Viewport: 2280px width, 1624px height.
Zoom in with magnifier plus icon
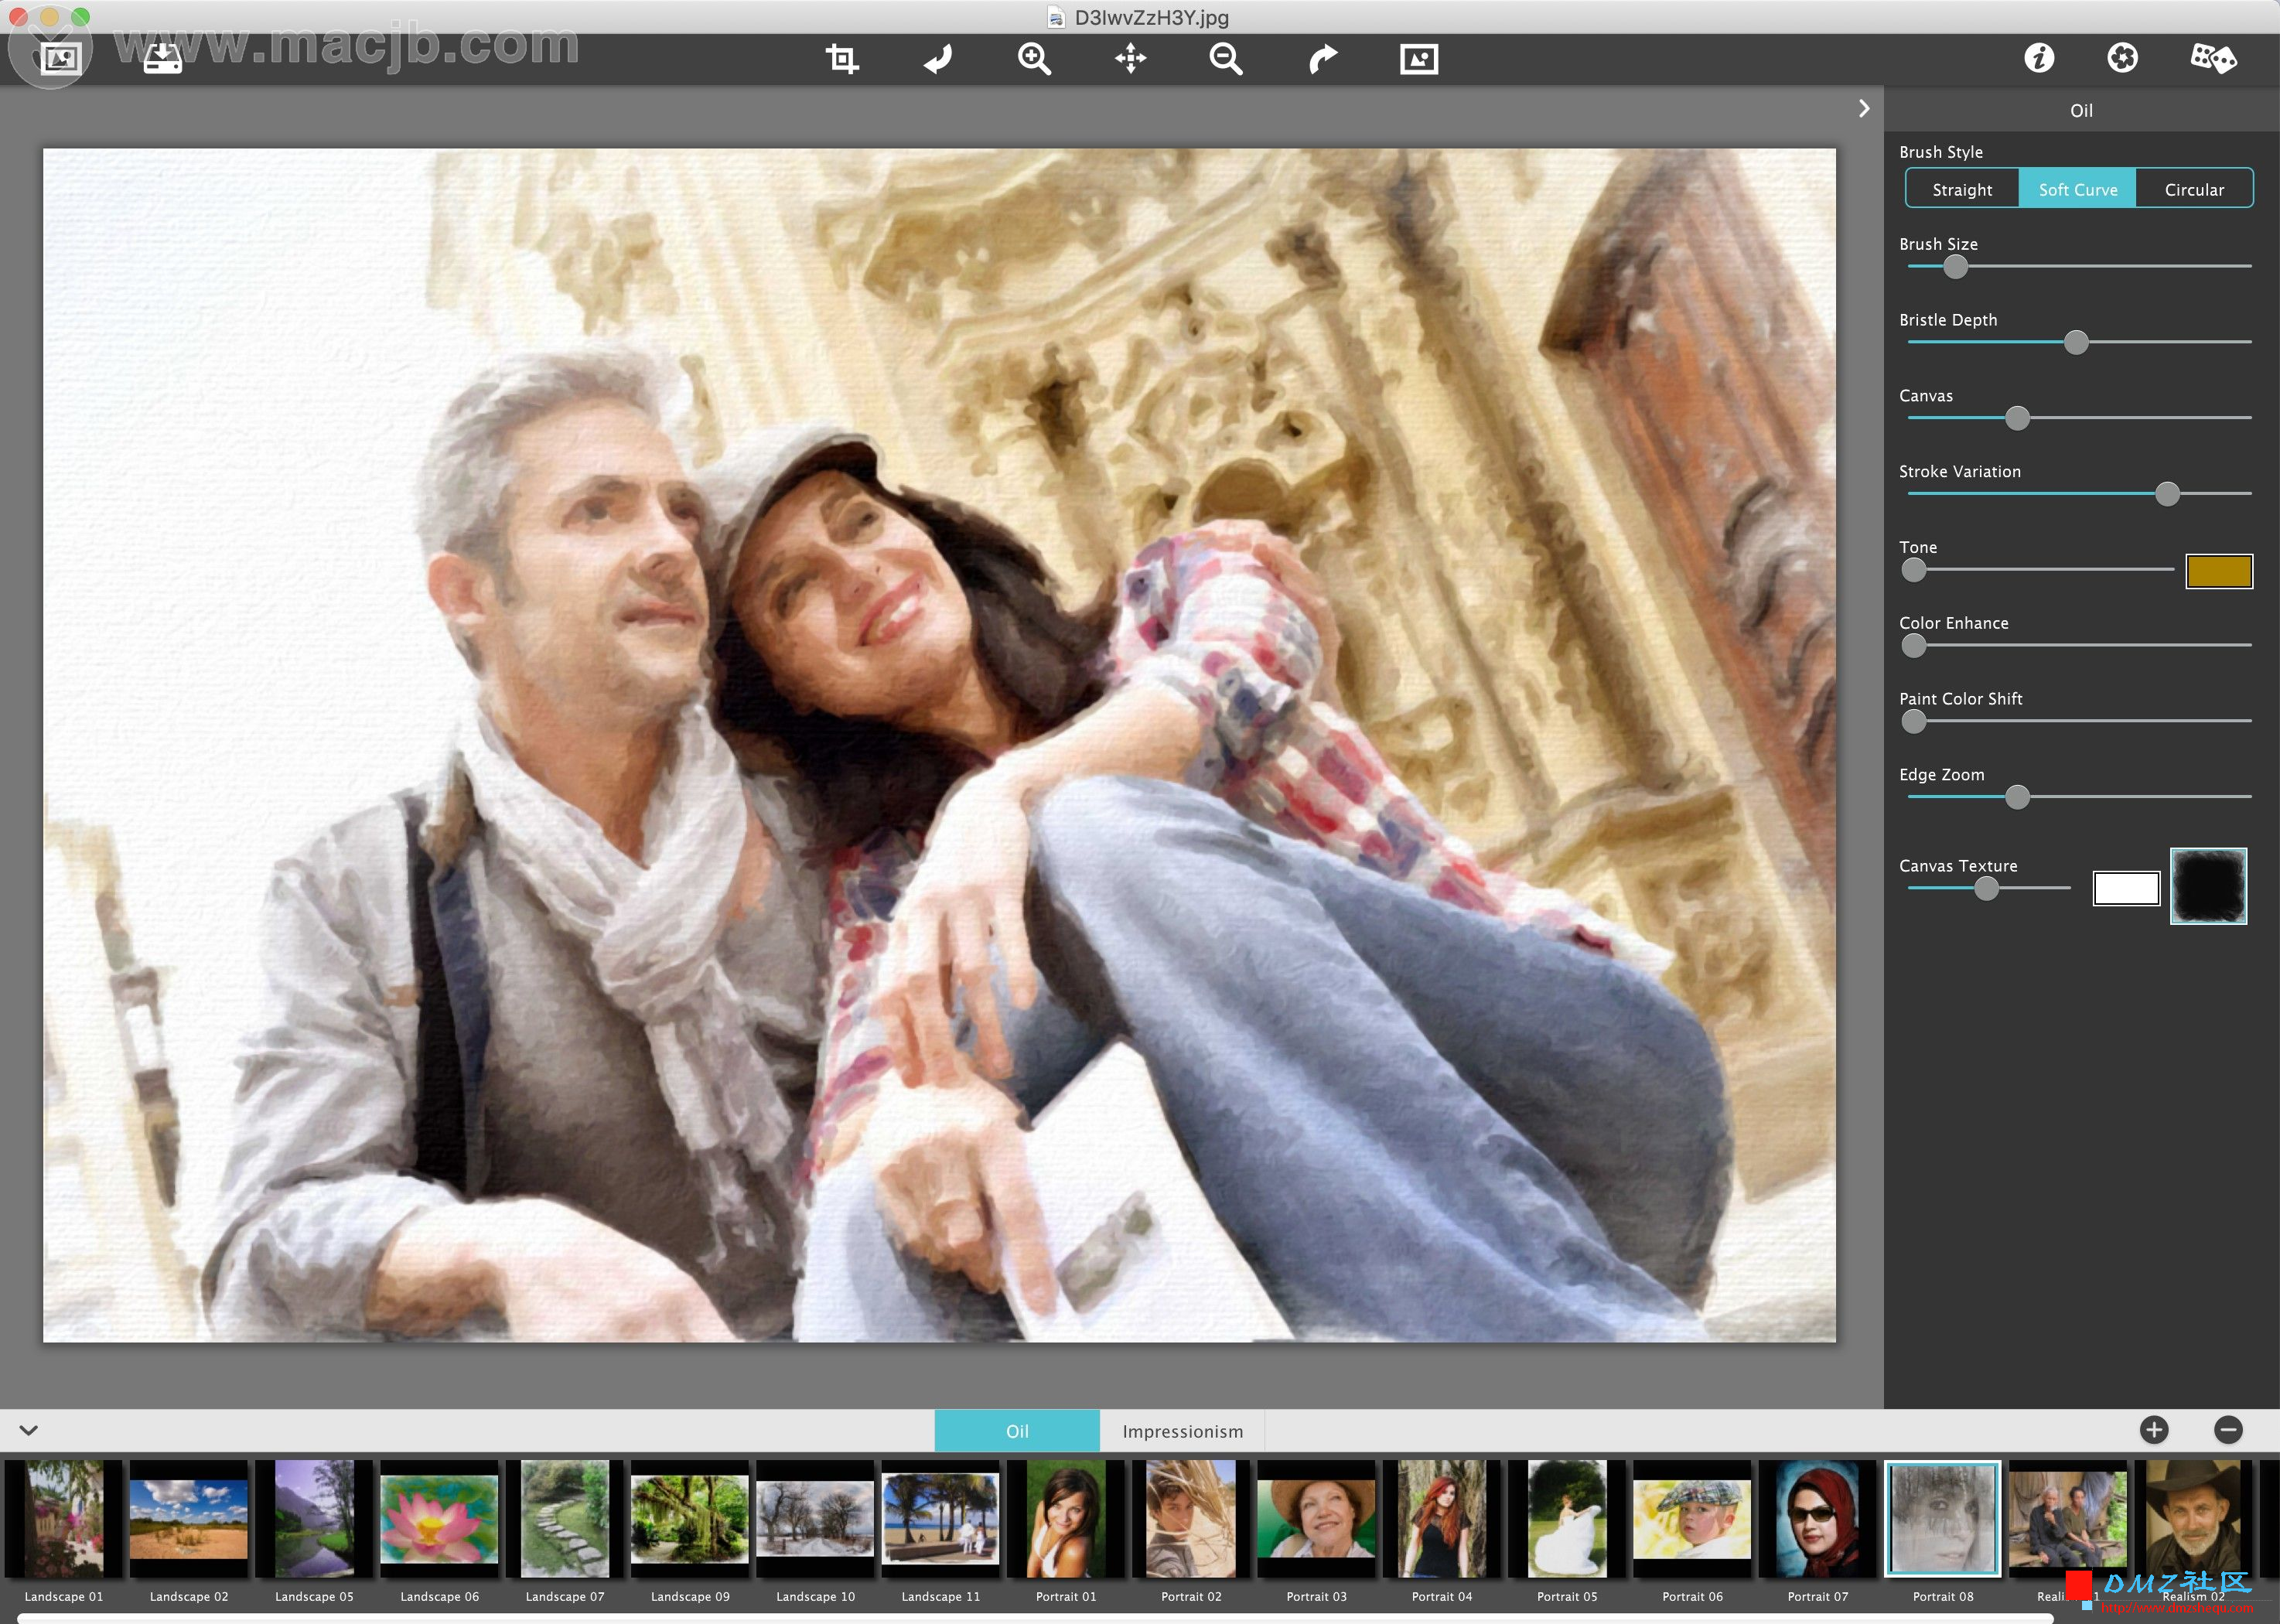point(1034,59)
